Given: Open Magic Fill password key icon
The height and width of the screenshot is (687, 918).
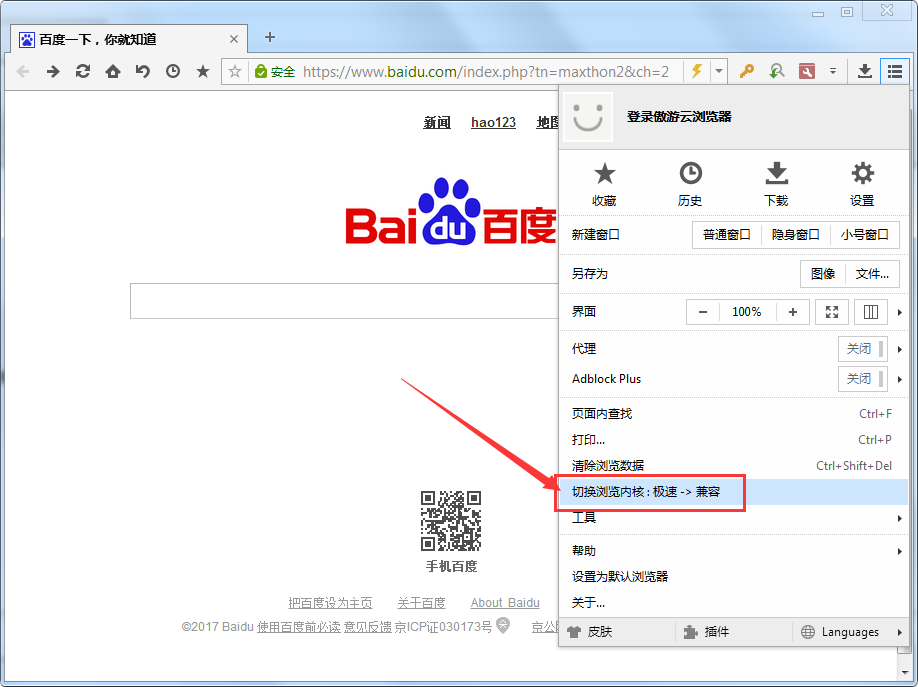Looking at the screenshot, I should (747, 71).
